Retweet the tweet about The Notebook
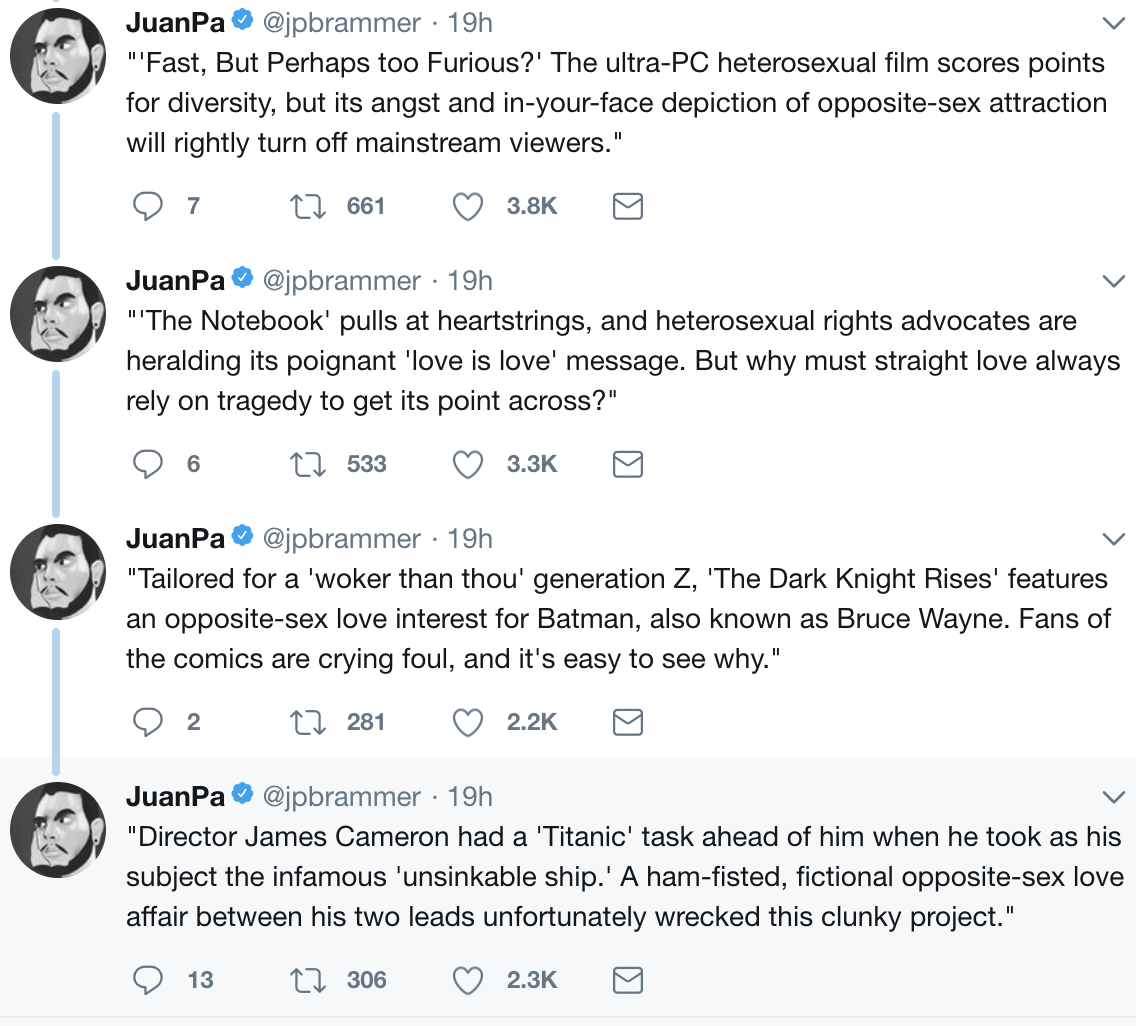Image resolution: width=1136 pixels, height=1026 pixels. click(301, 465)
